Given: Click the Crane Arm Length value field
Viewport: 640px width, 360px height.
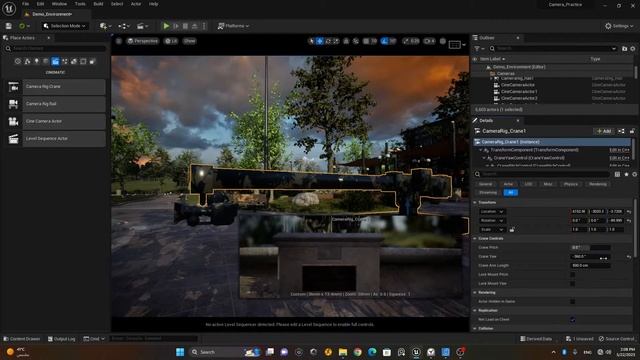Looking at the screenshot, I should tap(590, 266).
